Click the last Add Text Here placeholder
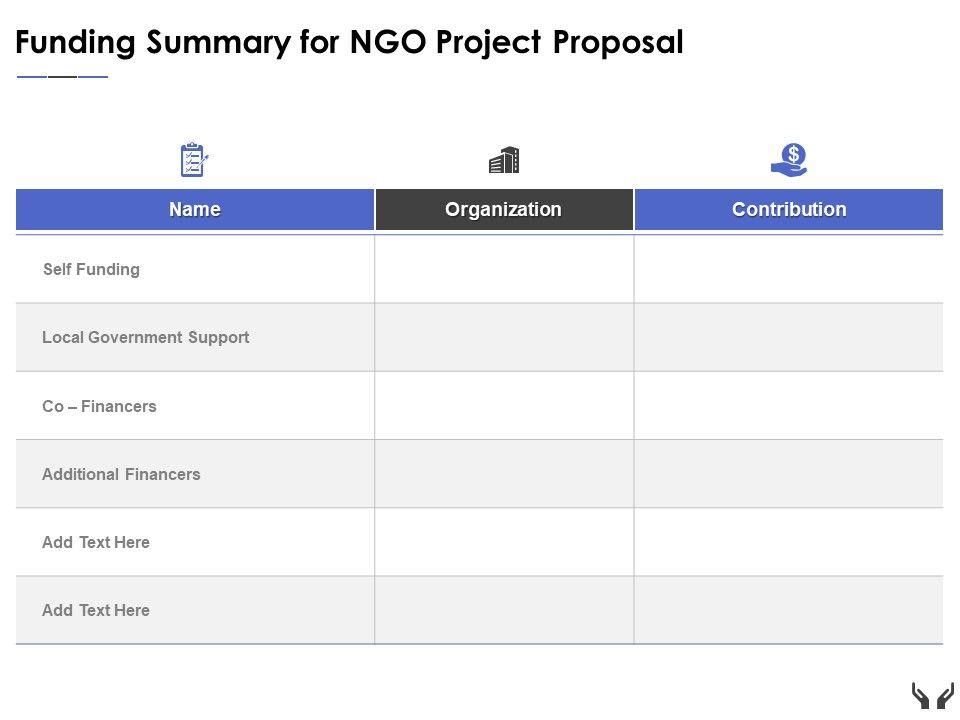The image size is (960, 720). pyautogui.click(x=96, y=610)
